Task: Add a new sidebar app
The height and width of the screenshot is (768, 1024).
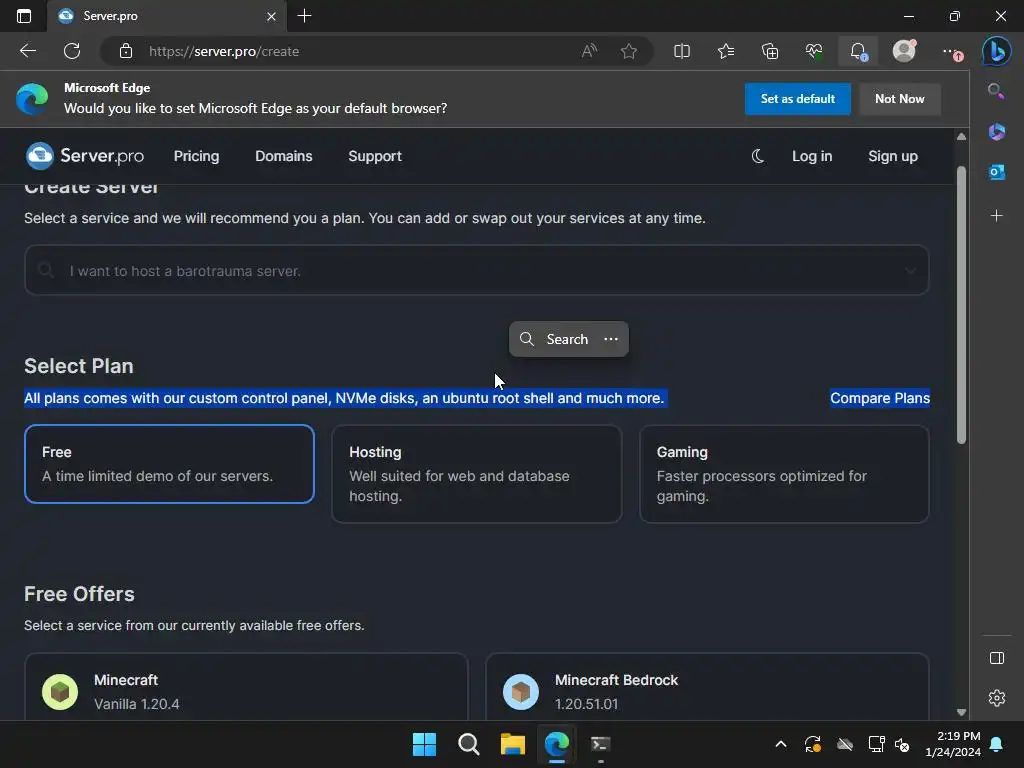Action: pyautogui.click(x=997, y=216)
